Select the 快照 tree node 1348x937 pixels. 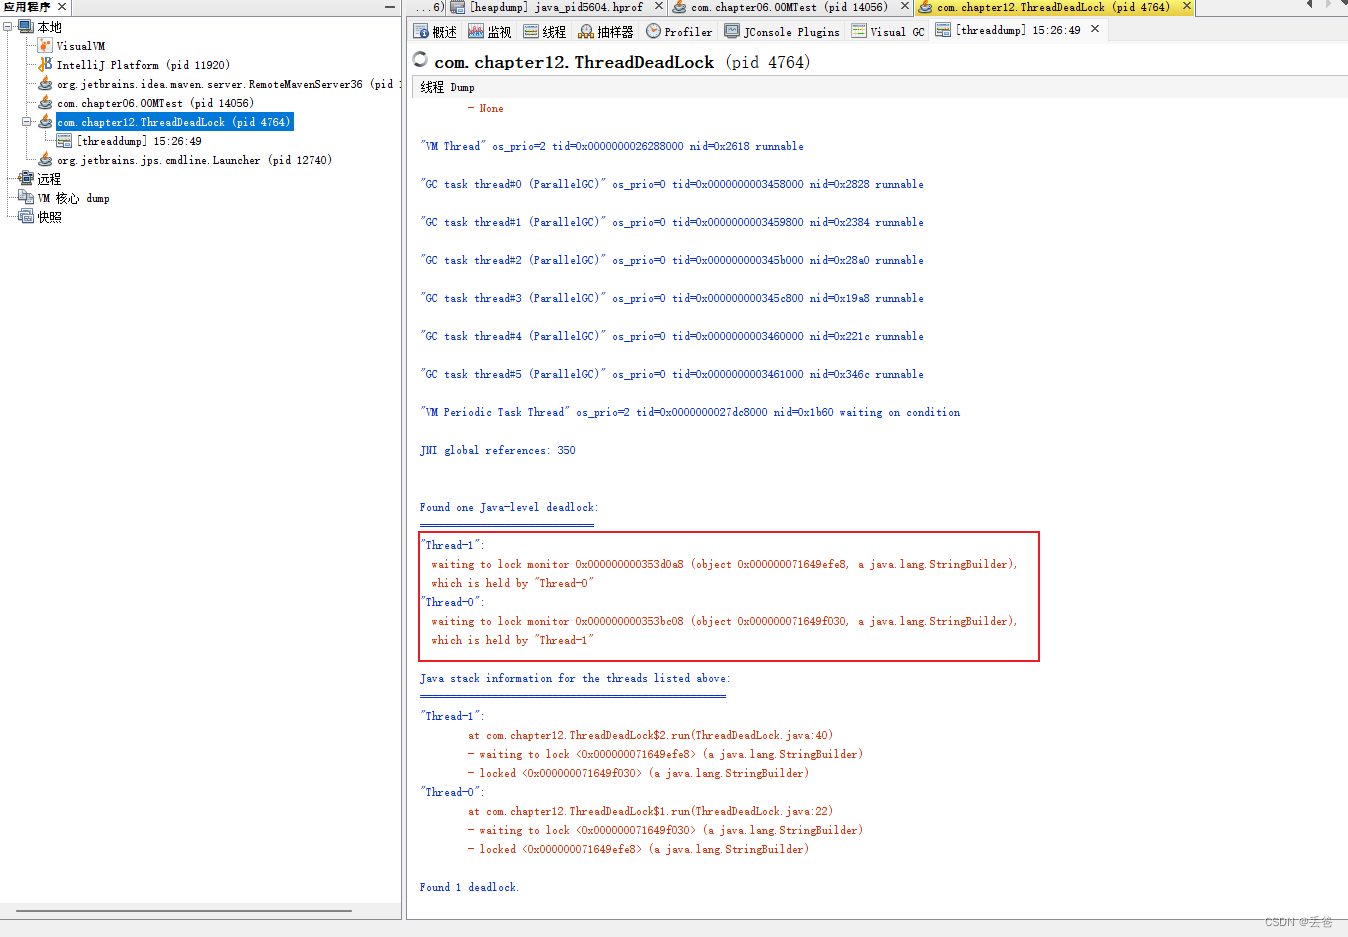pyautogui.click(x=49, y=217)
